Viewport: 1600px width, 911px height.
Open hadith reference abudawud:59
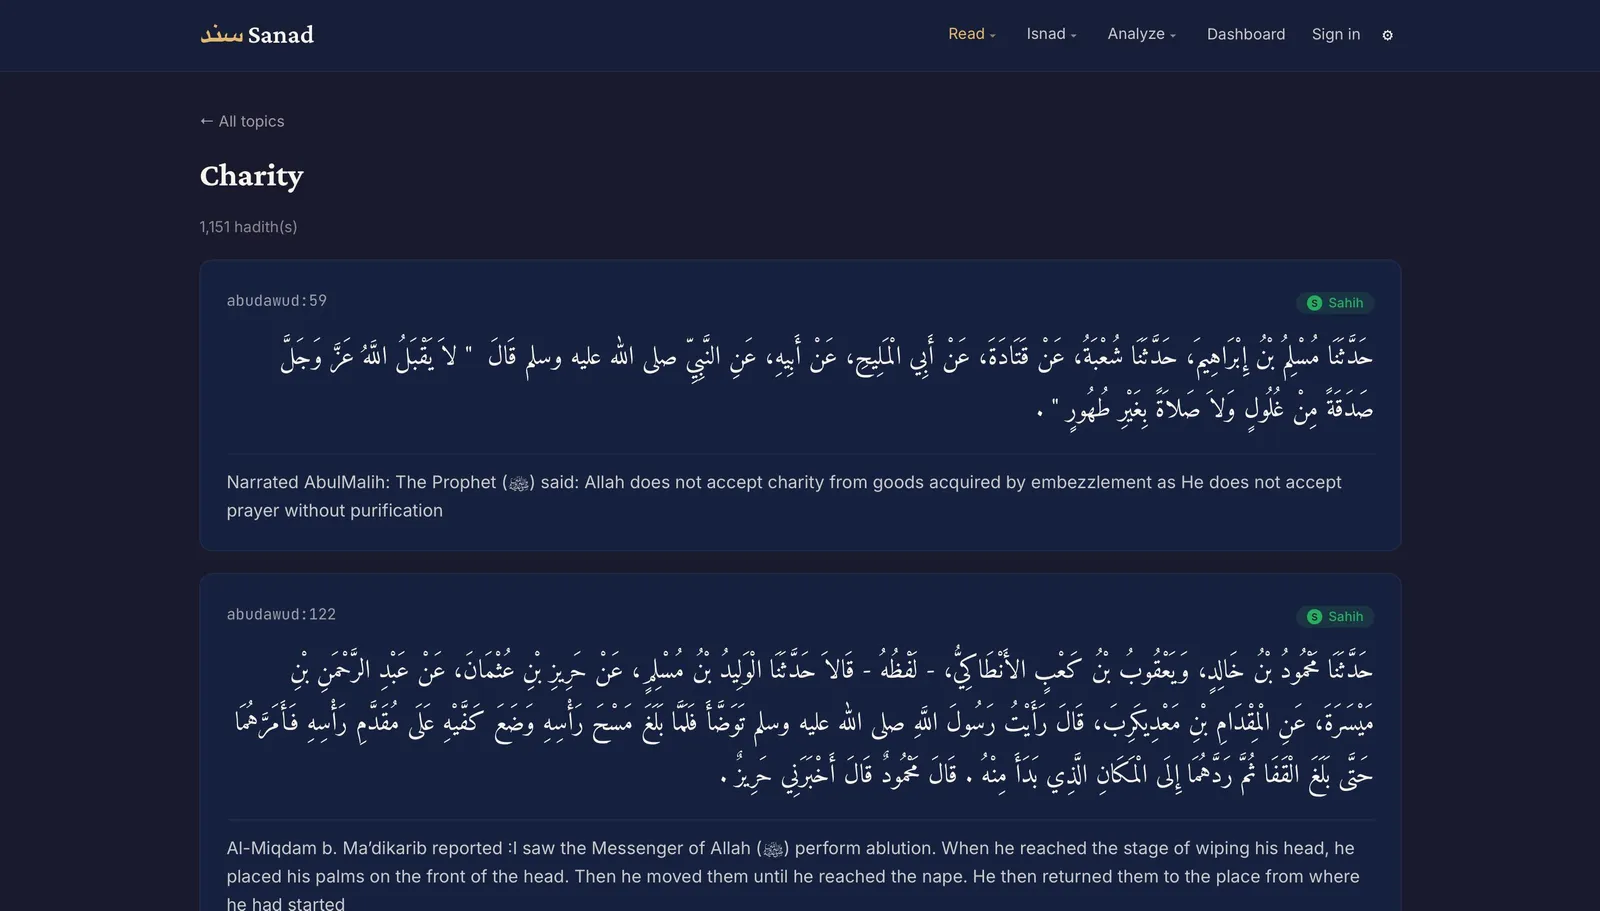click(277, 300)
